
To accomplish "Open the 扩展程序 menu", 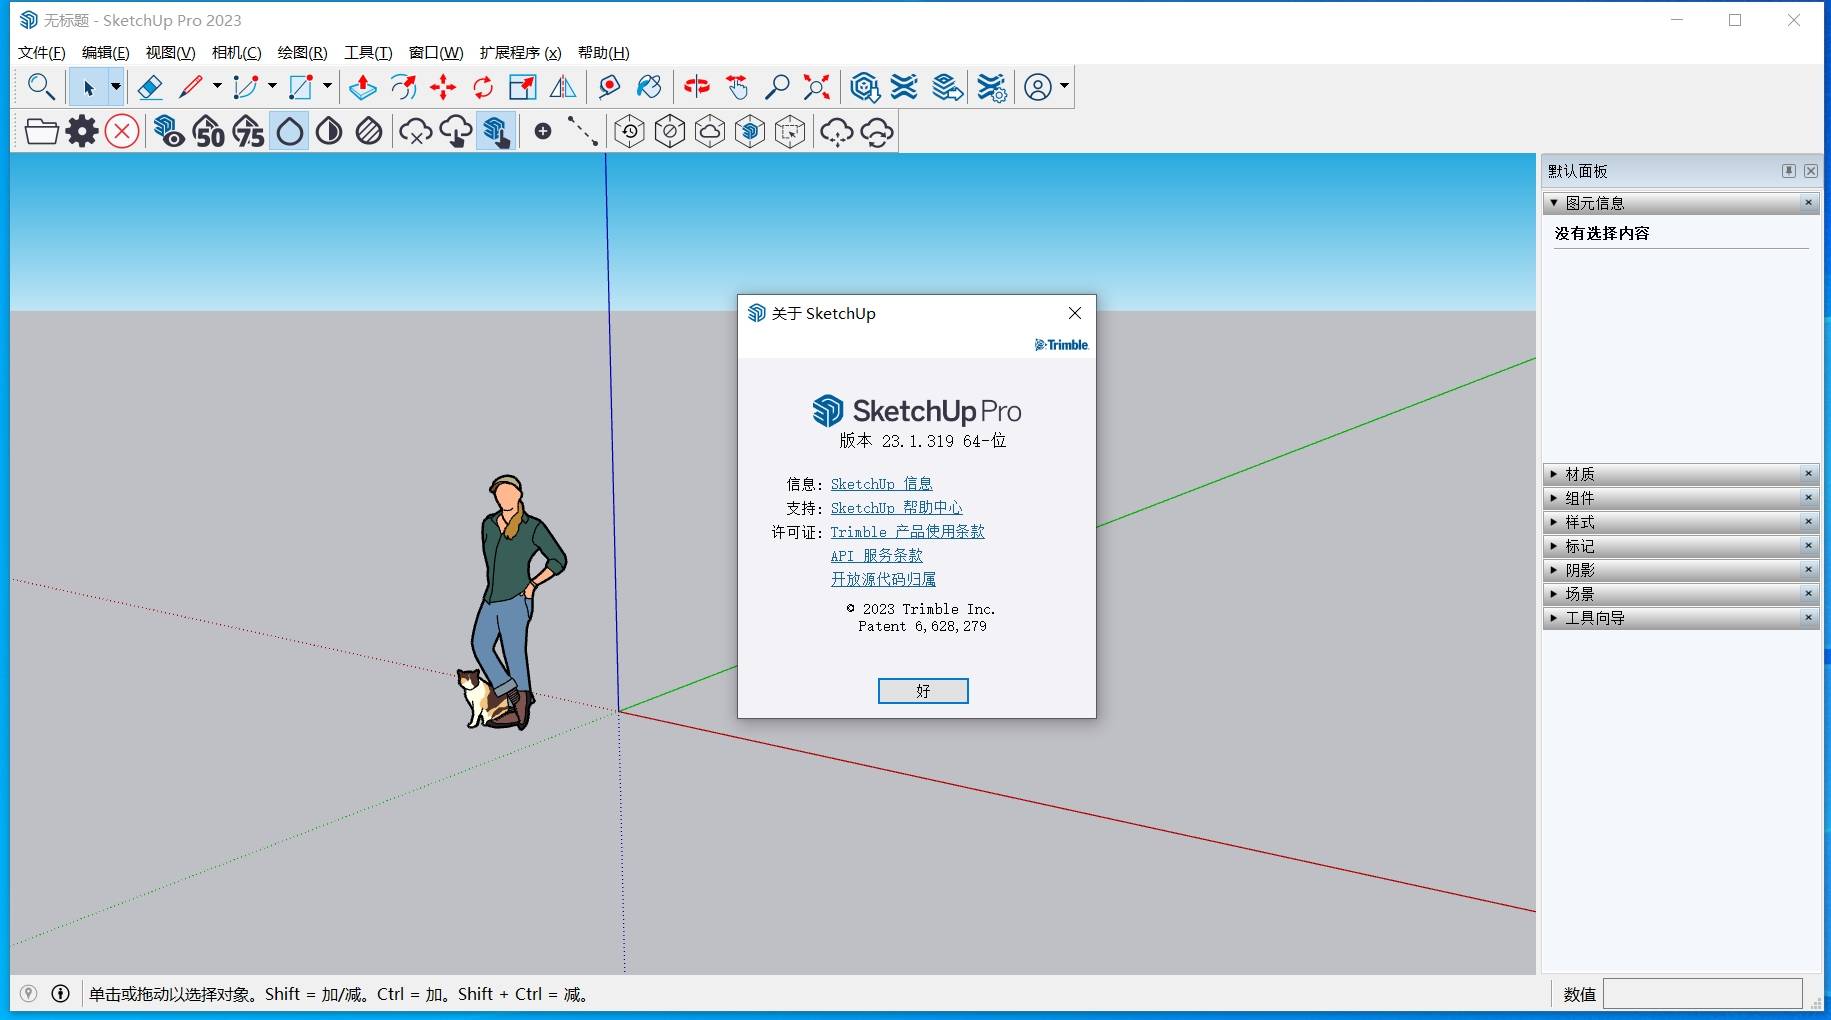I will click(520, 53).
